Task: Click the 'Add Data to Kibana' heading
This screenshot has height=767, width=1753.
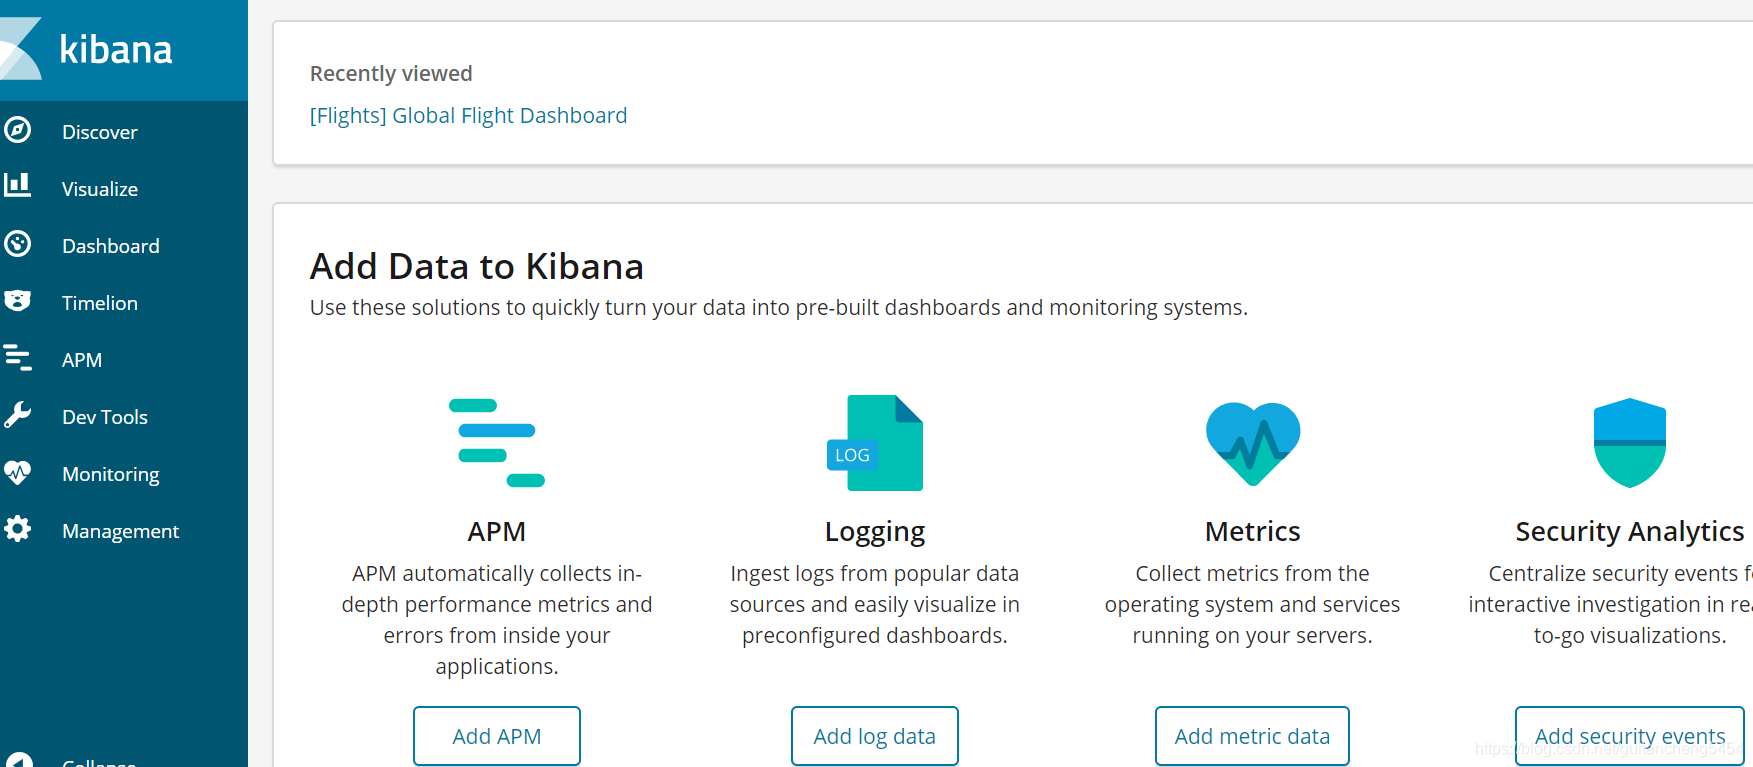Action: (x=477, y=267)
